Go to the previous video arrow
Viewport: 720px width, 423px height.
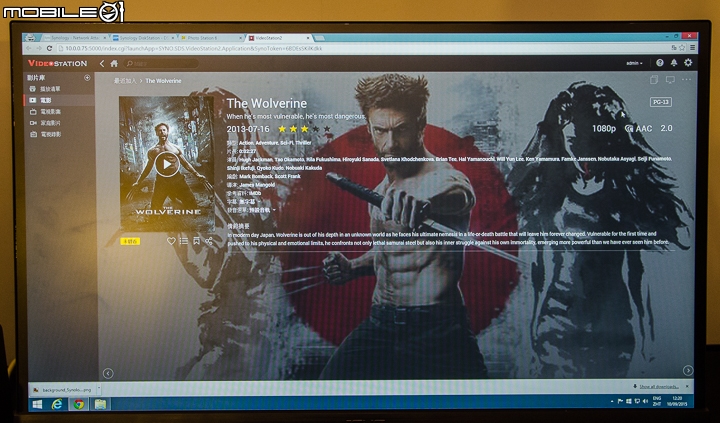point(108,373)
